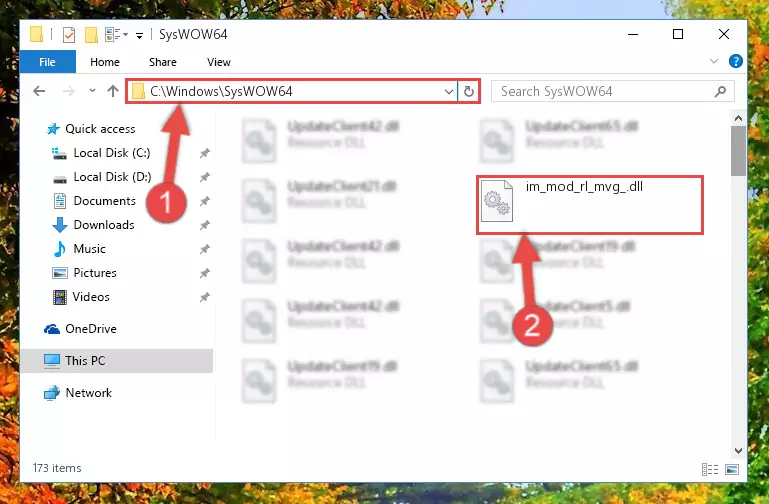Go up one folder level
The height and width of the screenshot is (504, 769).
click(113, 91)
